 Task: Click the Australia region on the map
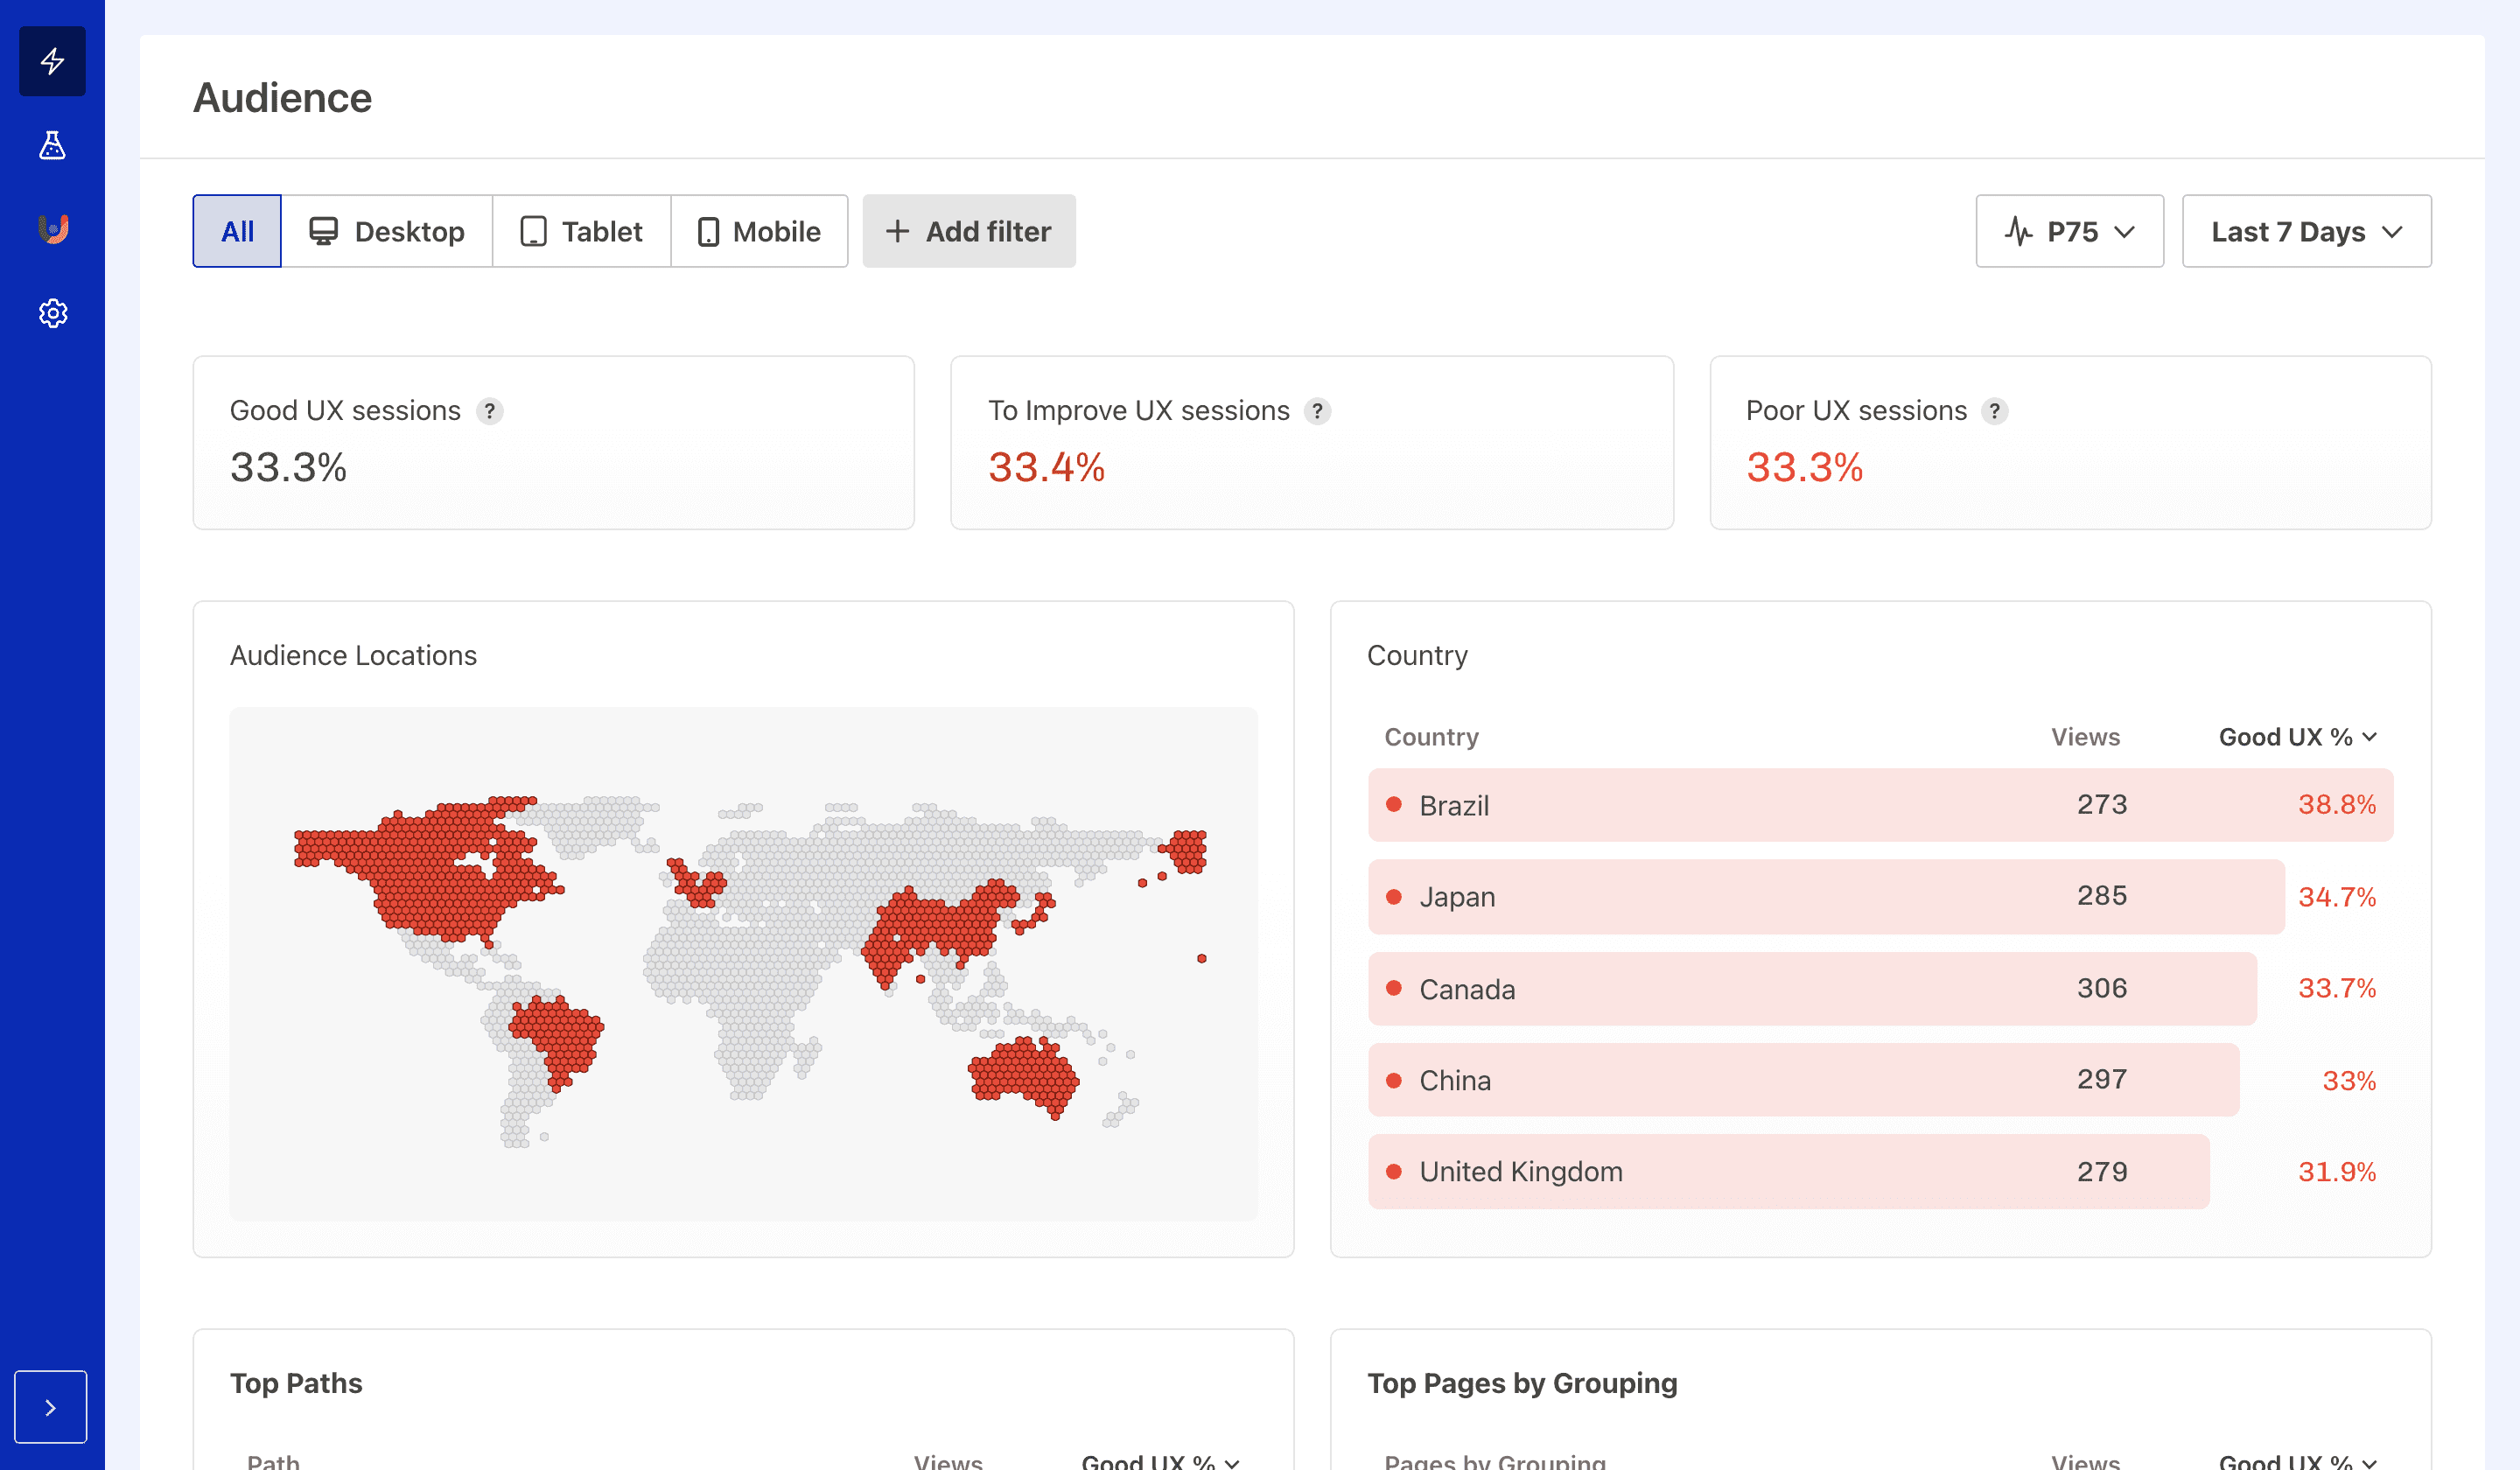[x=1023, y=1075]
